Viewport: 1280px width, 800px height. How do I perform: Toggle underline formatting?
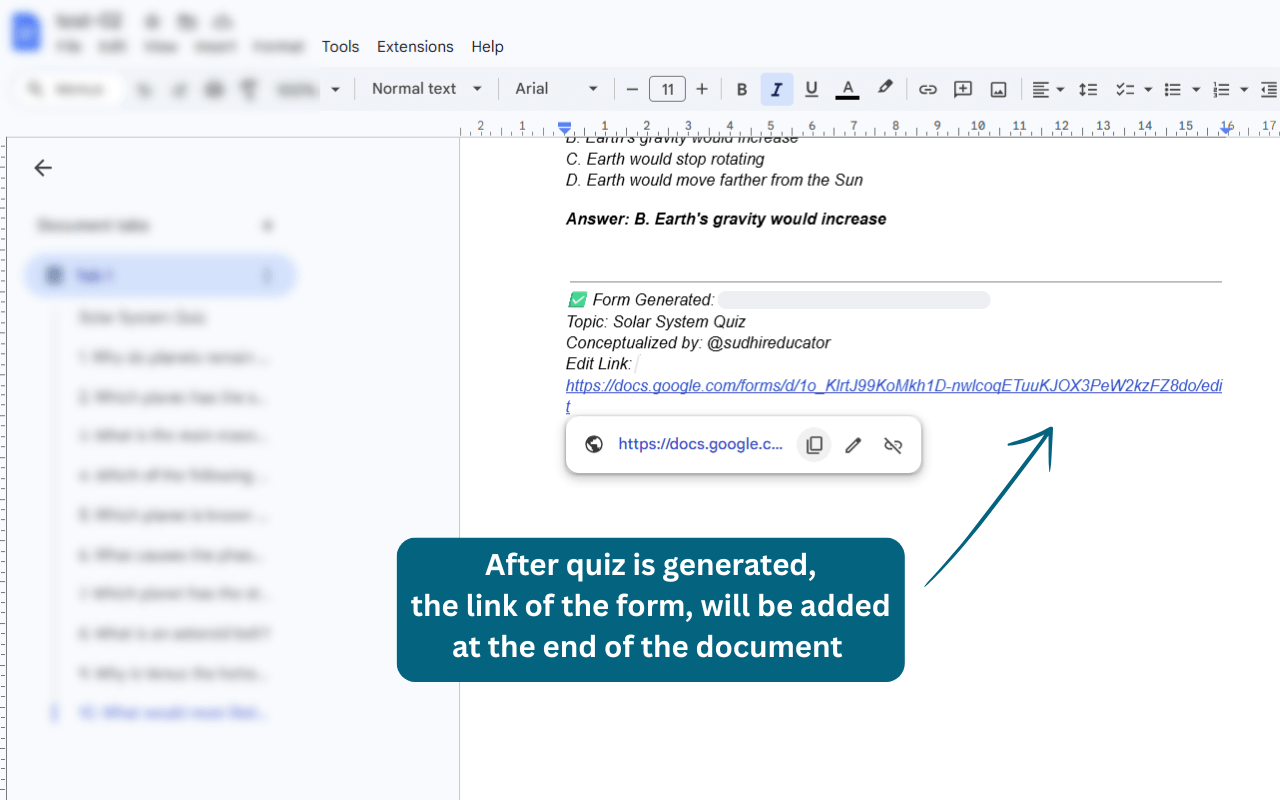click(811, 89)
